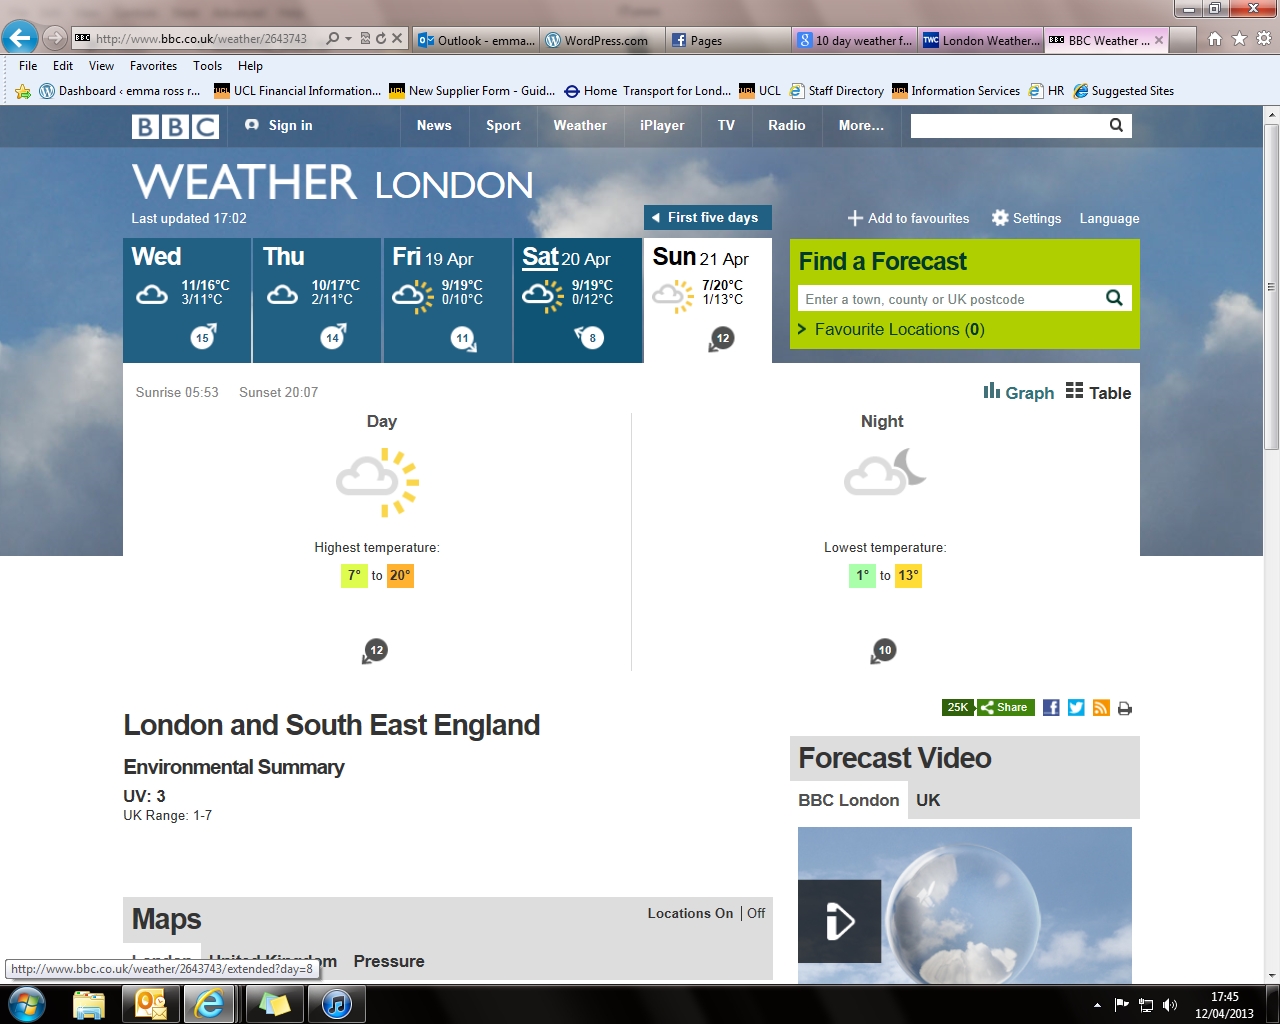1280x1024 pixels.
Task: Open the Language option
Action: [1109, 218]
